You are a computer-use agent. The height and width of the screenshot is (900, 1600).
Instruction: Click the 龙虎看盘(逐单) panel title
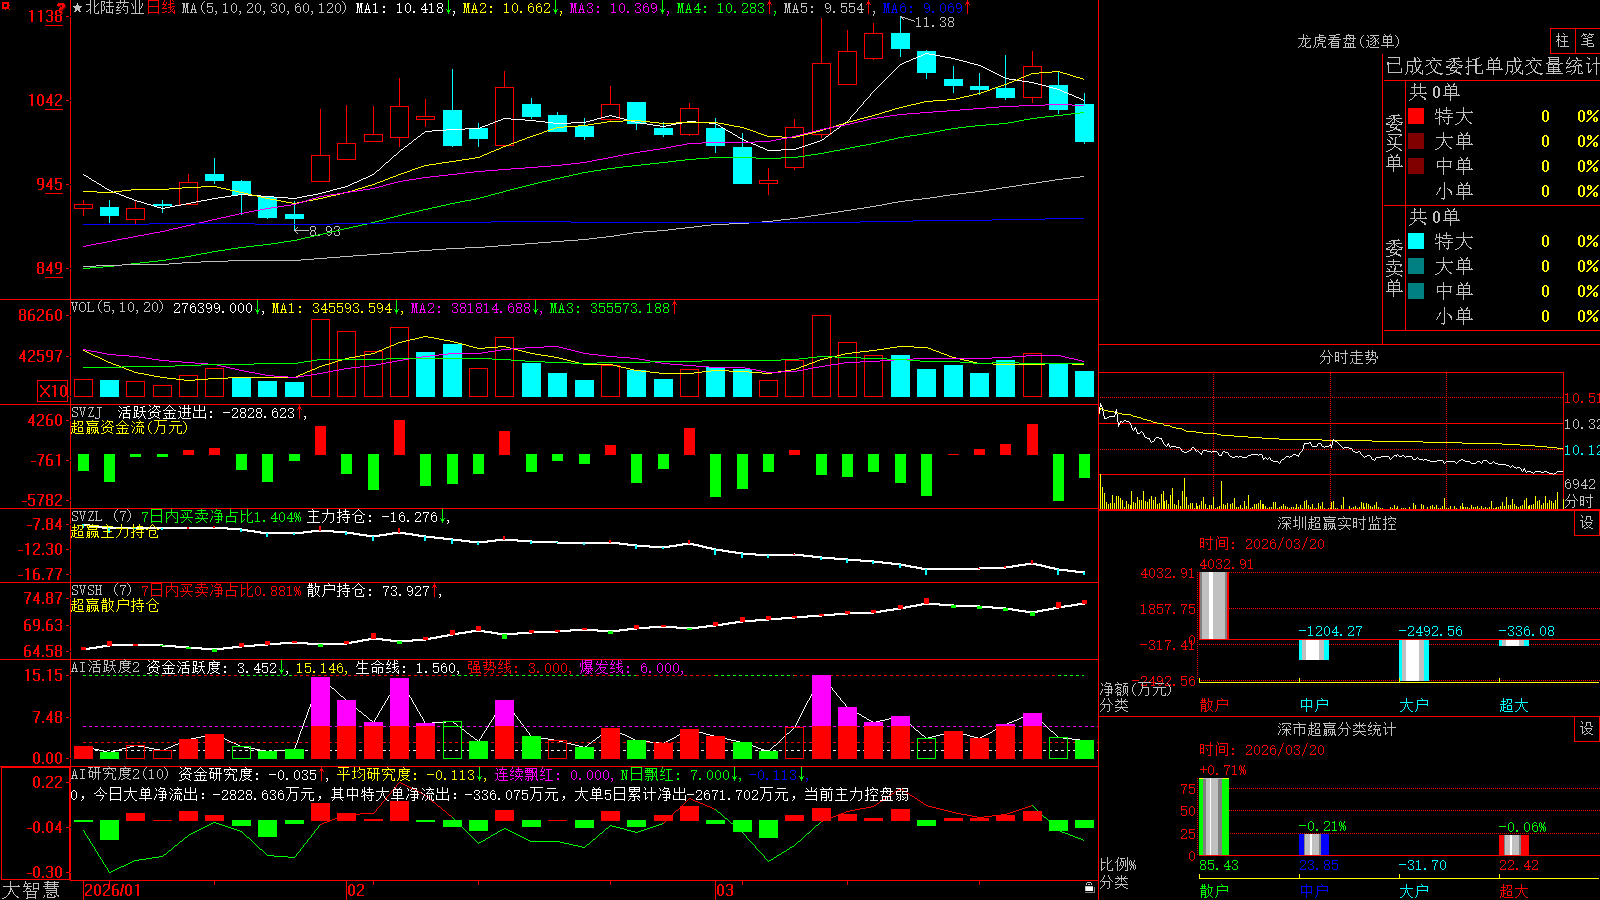(1348, 41)
